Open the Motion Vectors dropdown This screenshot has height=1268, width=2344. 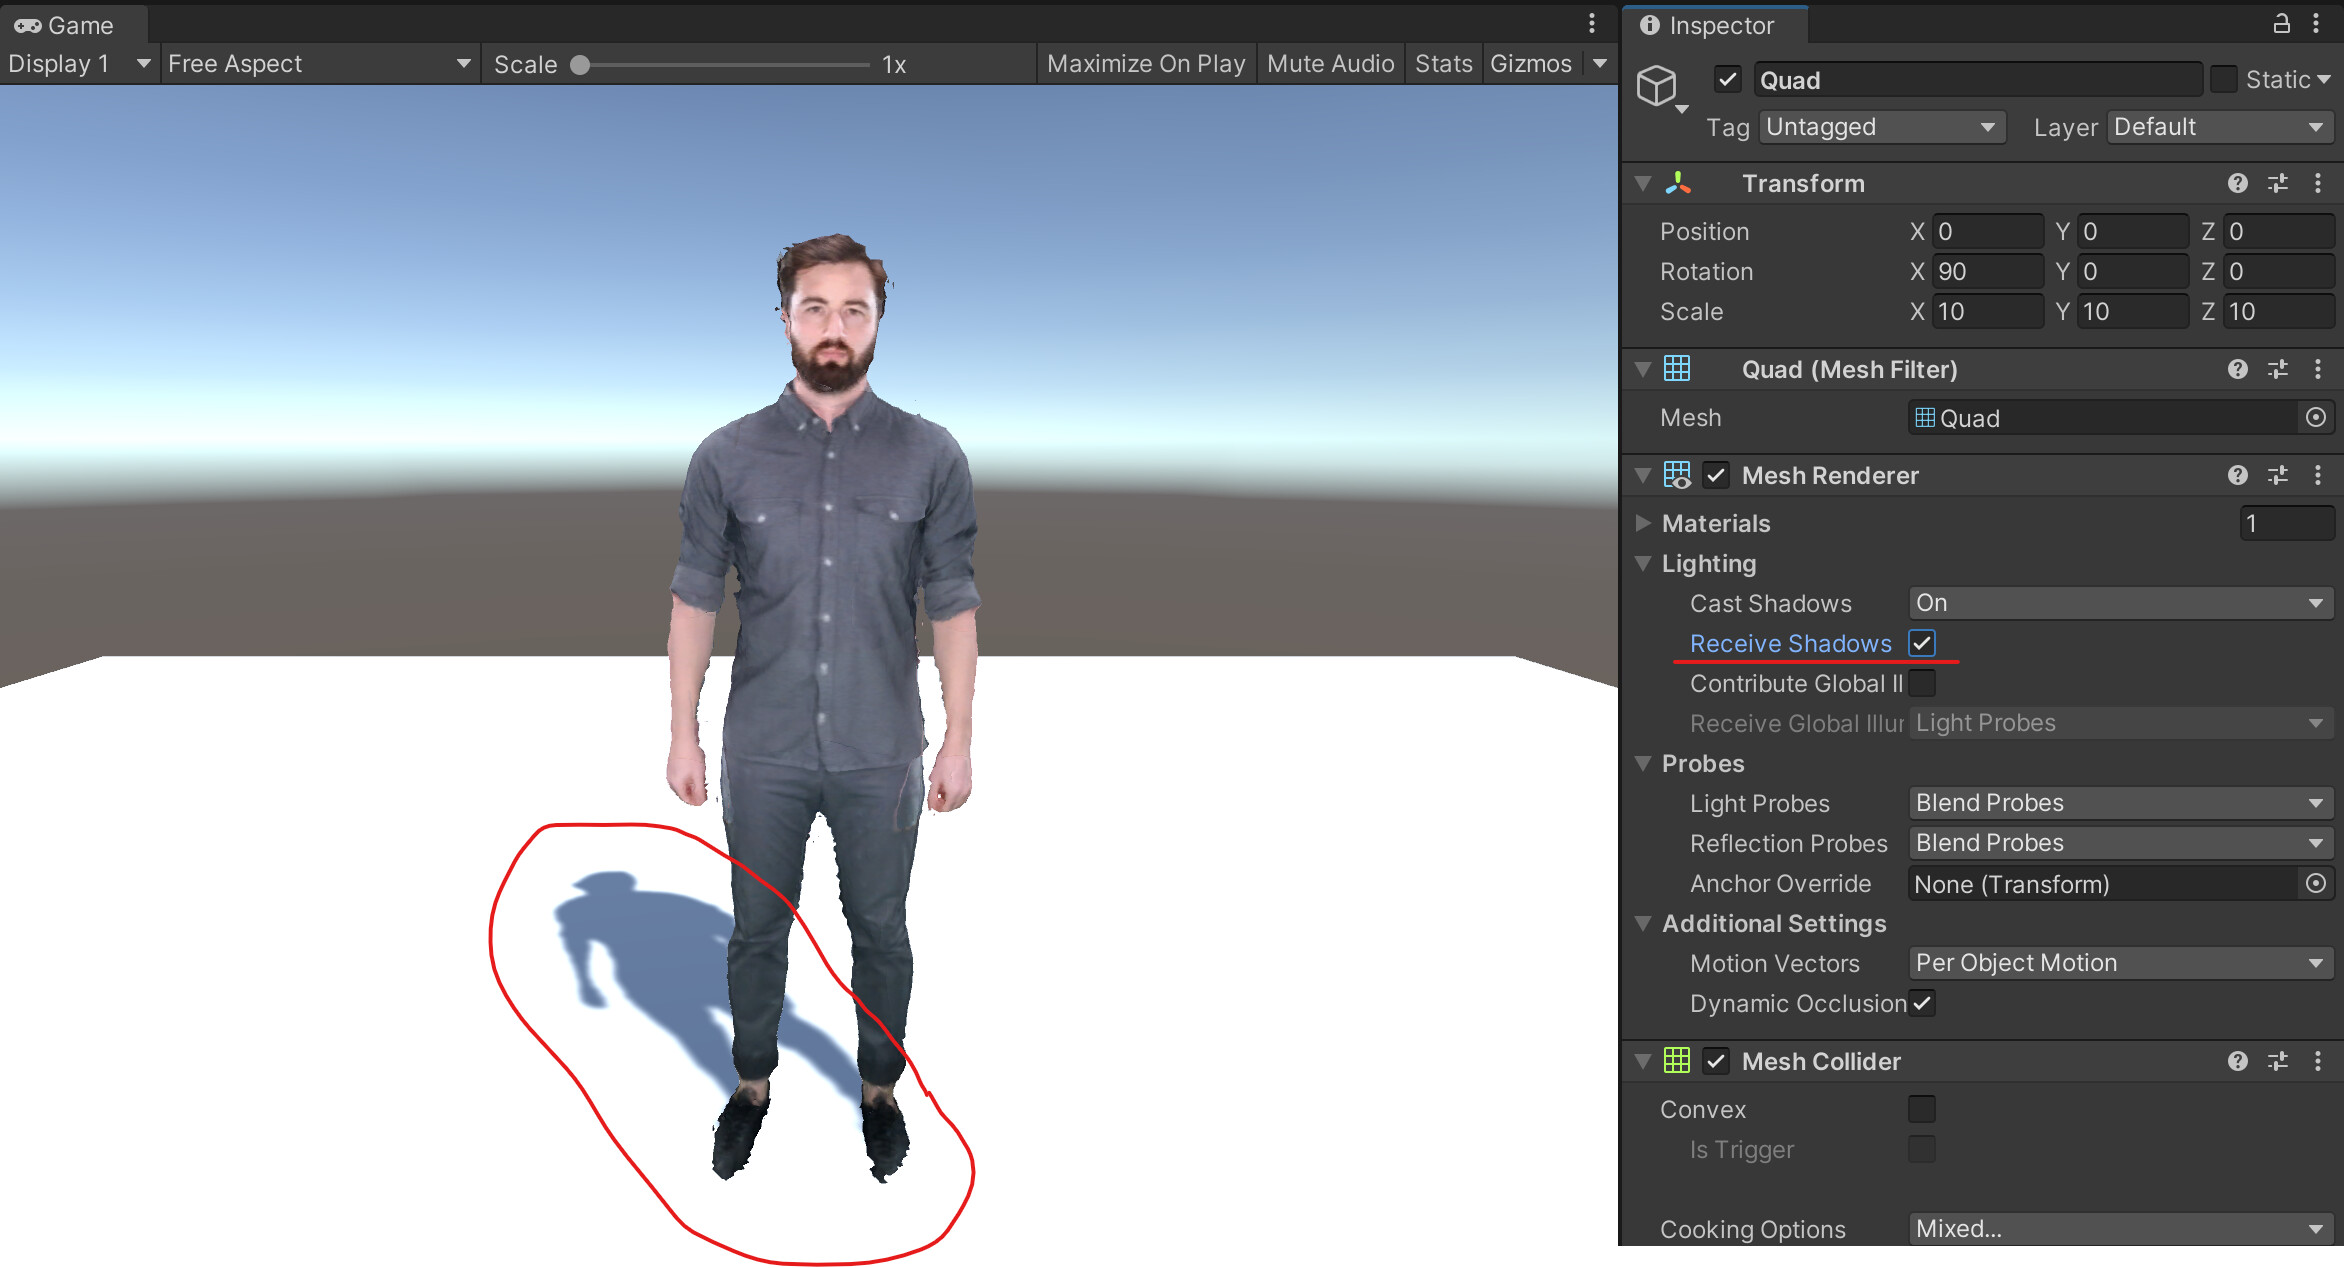(2120, 963)
